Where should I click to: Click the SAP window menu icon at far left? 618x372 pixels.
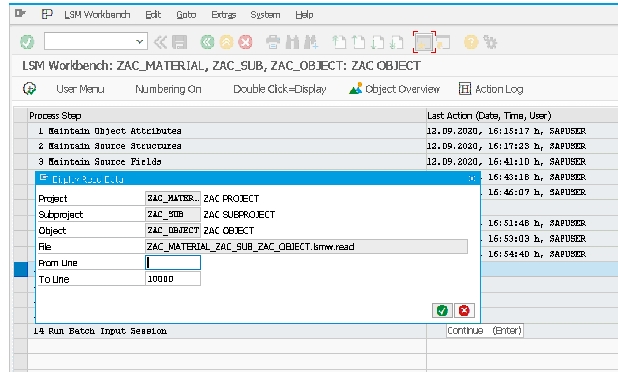[x=20, y=14]
